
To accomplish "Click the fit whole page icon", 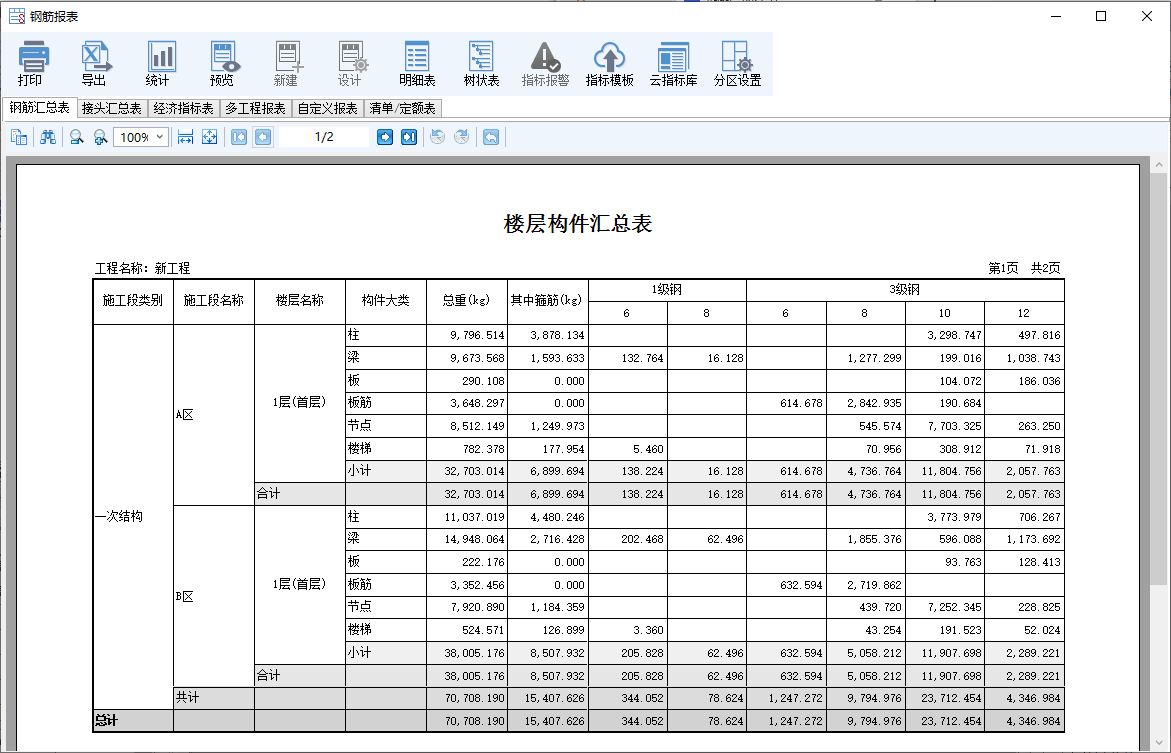I will click(x=210, y=137).
